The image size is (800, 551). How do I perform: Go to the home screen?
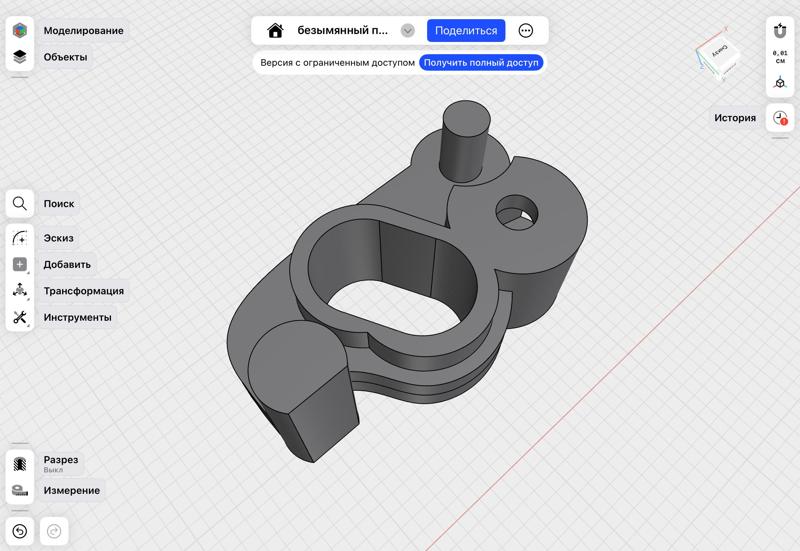coord(275,31)
